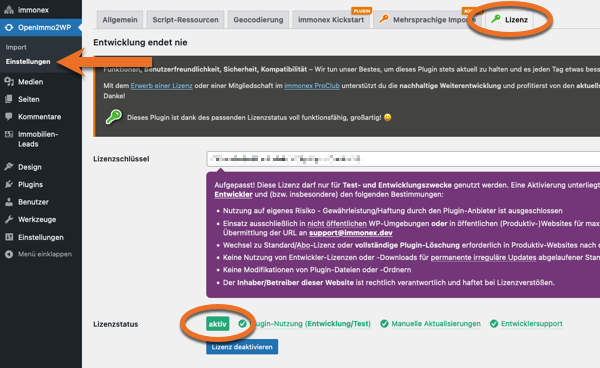Open Import submenu item
Screen dimensions: 600x368
tap(16, 47)
